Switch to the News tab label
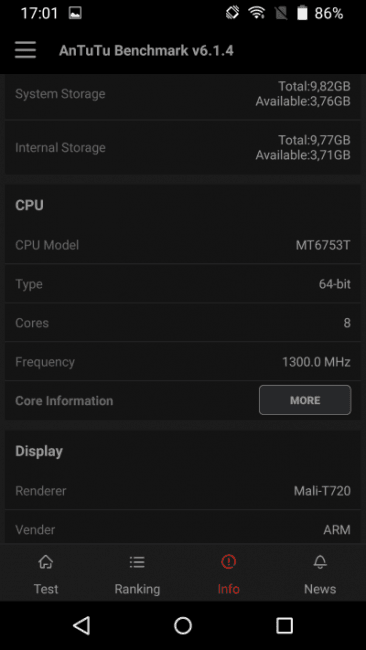366x650 pixels. [320, 589]
